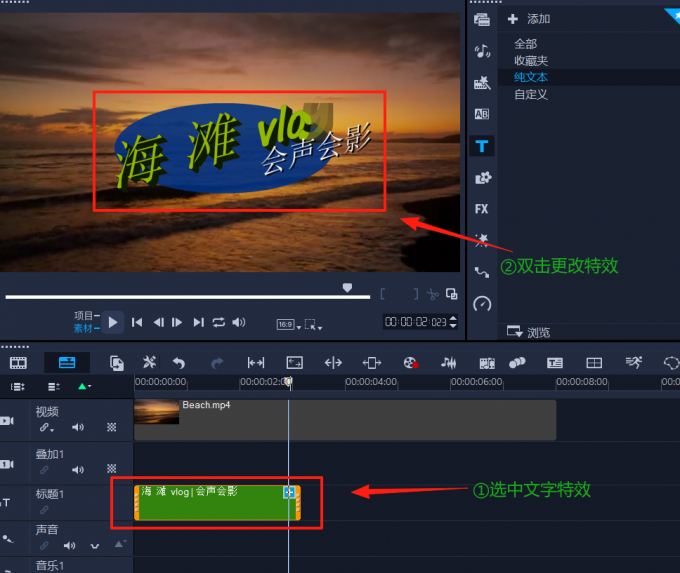Switch to Storyboard view

tap(18, 363)
